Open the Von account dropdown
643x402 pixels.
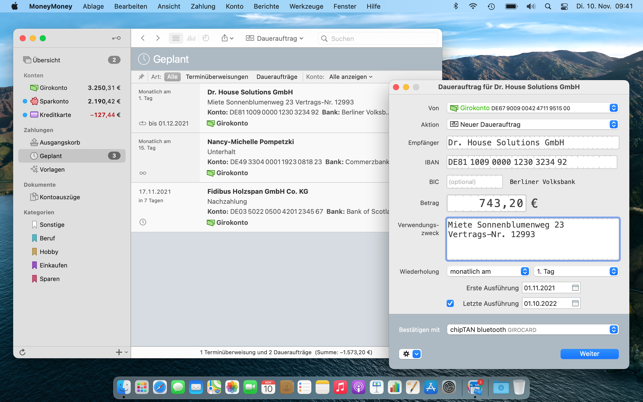(533, 108)
